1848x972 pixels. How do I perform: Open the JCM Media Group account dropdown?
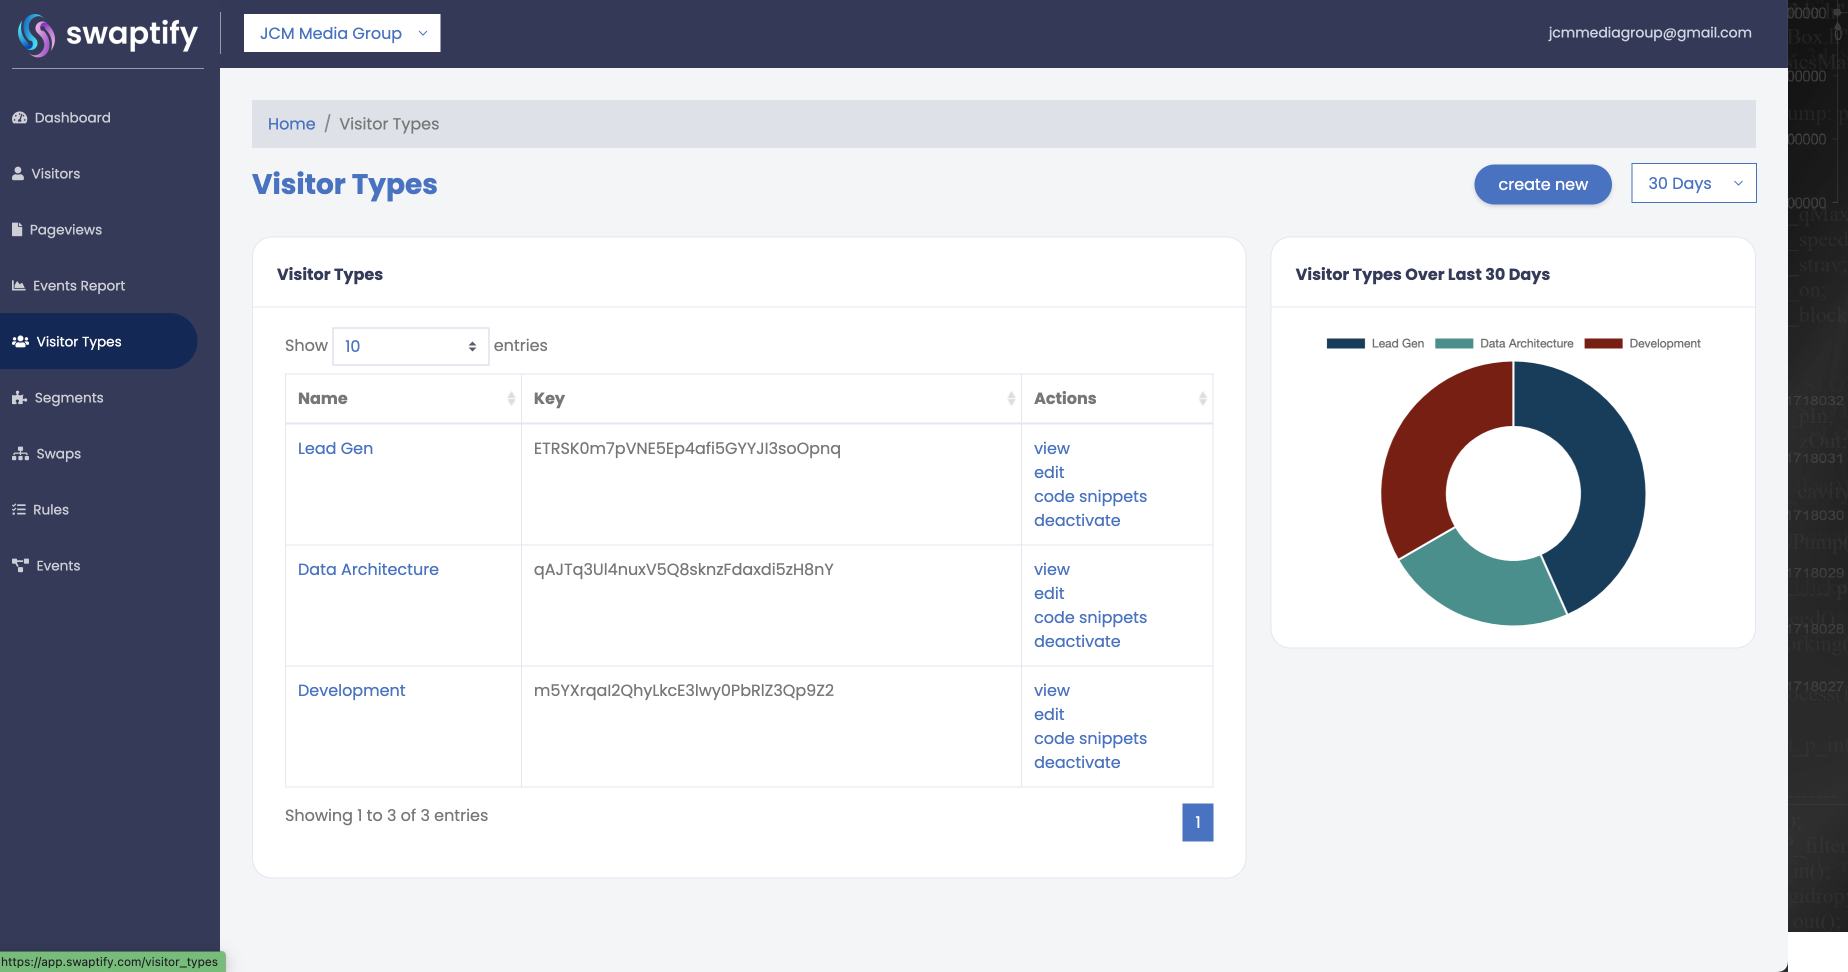342,33
